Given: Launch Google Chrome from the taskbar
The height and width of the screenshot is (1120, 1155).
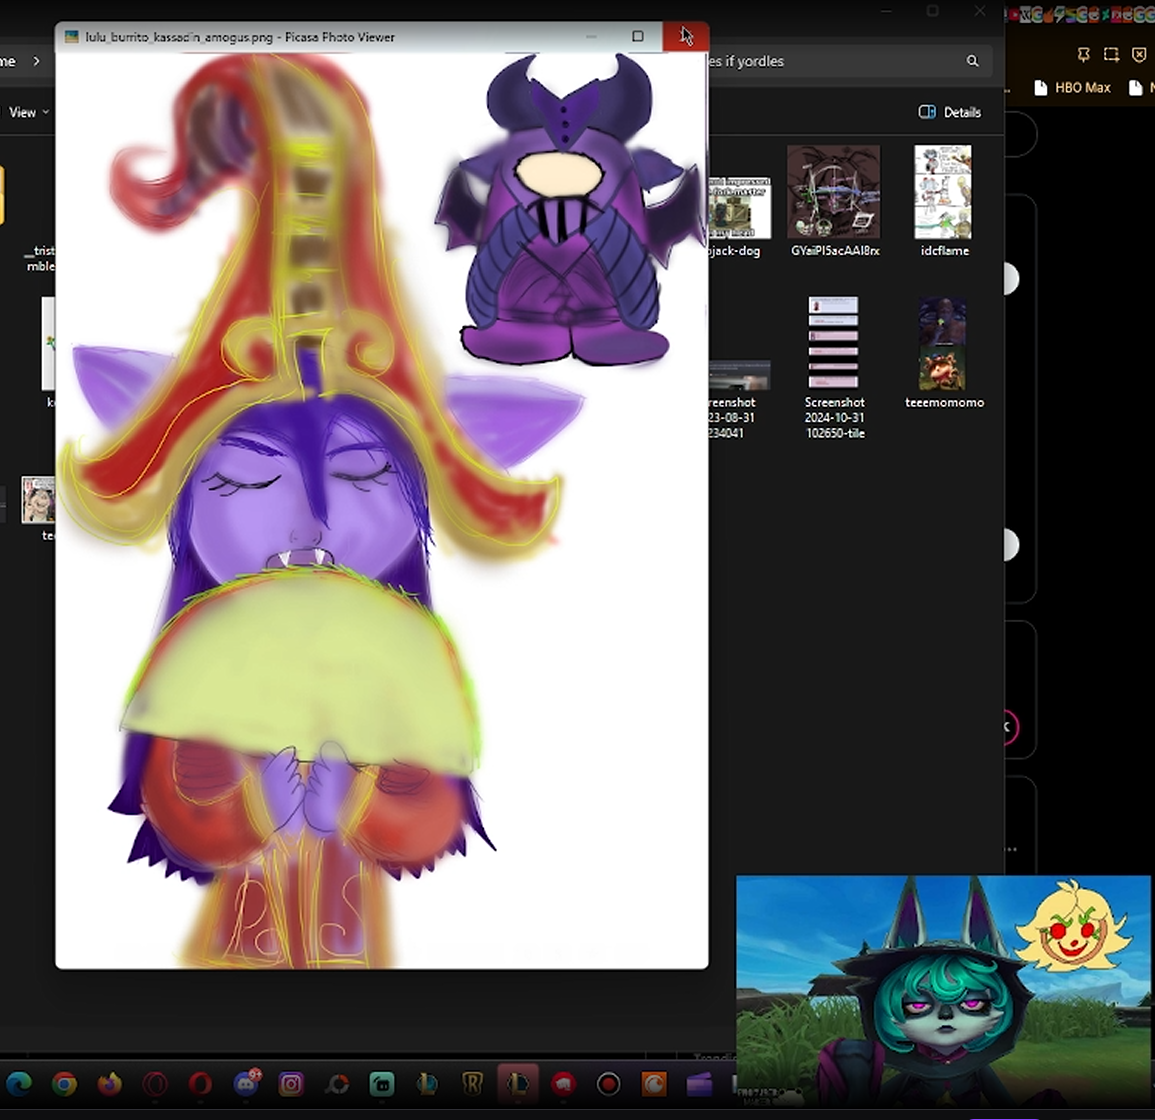Looking at the screenshot, I should [x=65, y=1083].
